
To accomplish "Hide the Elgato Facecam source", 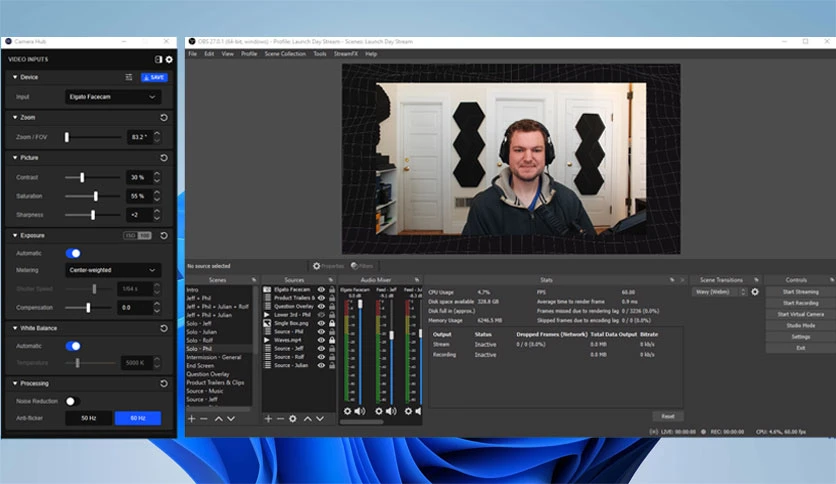I will click(x=321, y=289).
